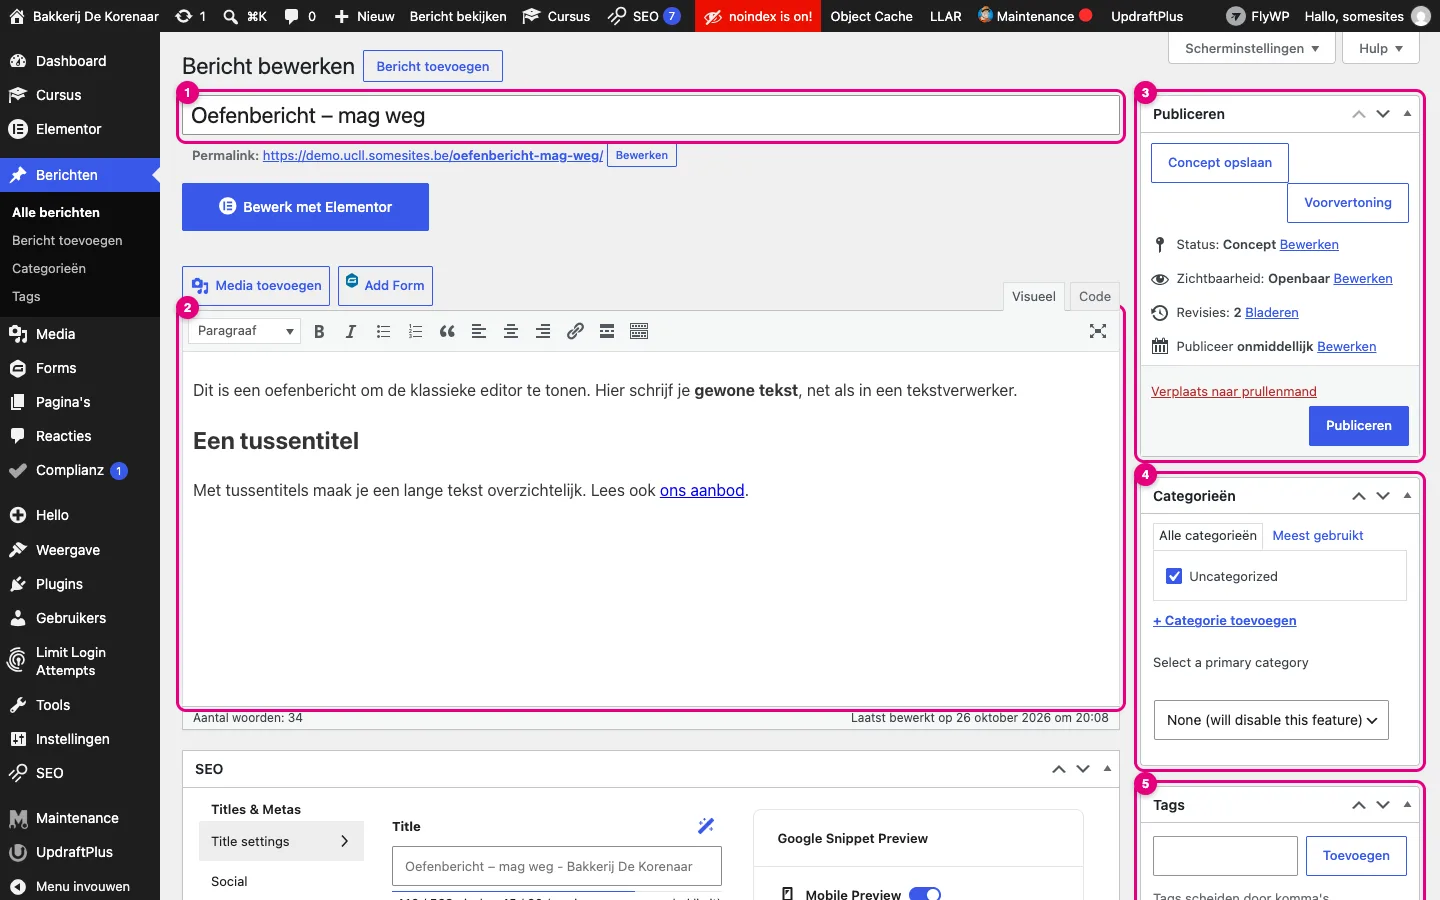The height and width of the screenshot is (900, 1440).
Task: Align text left
Action: pos(479,331)
